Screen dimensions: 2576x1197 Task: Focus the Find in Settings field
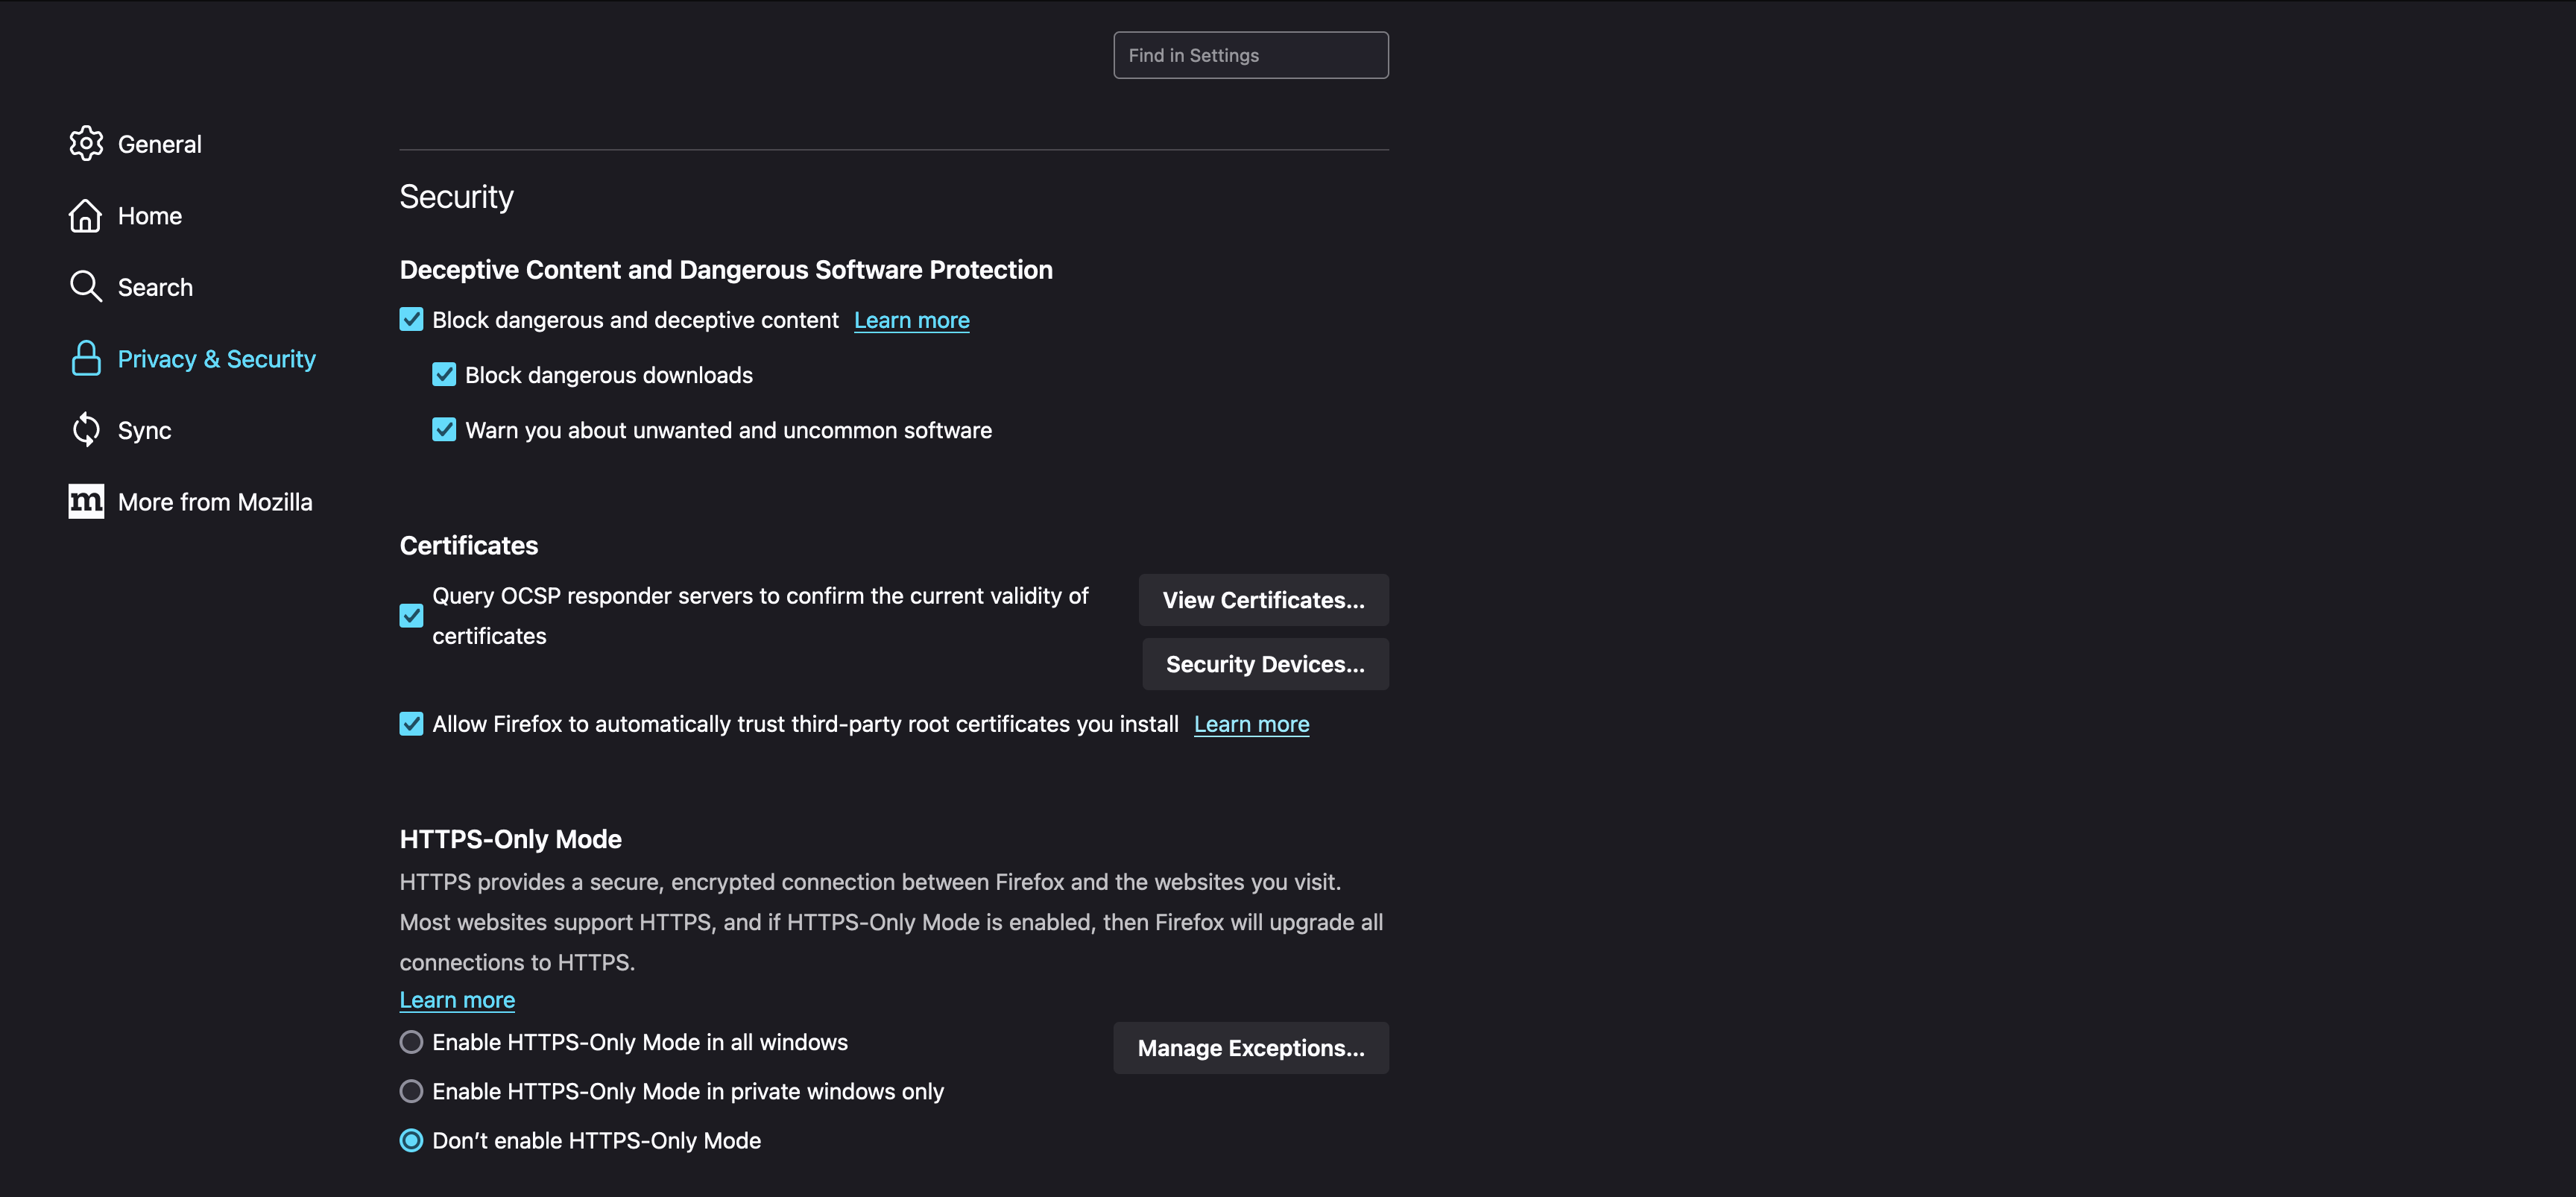coord(1251,55)
